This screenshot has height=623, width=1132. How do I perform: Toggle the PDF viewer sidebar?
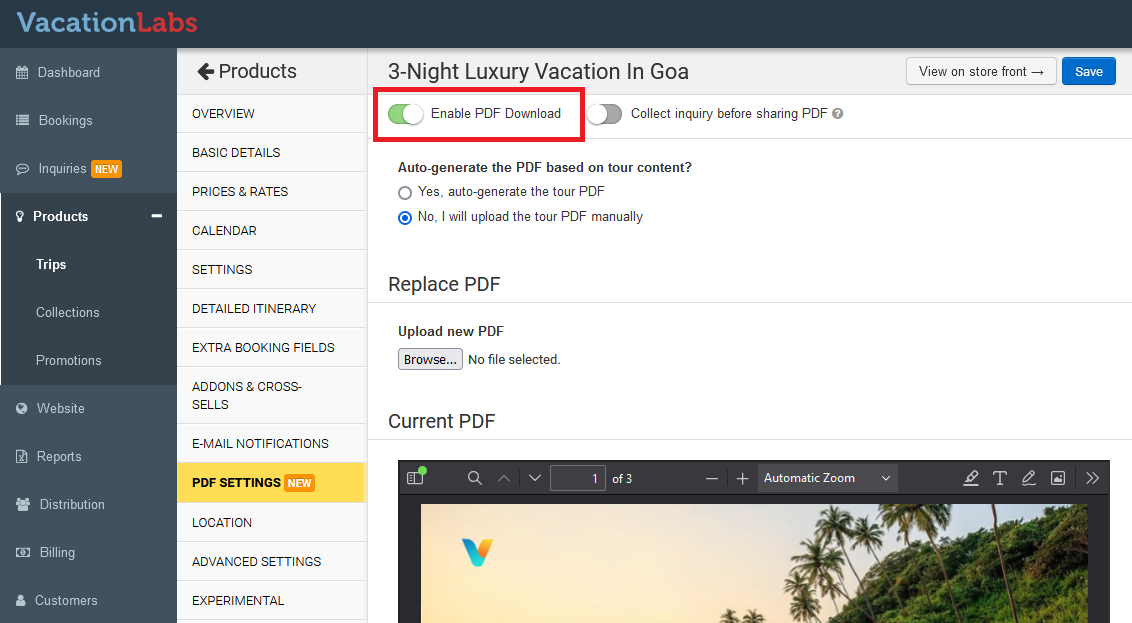[416, 478]
